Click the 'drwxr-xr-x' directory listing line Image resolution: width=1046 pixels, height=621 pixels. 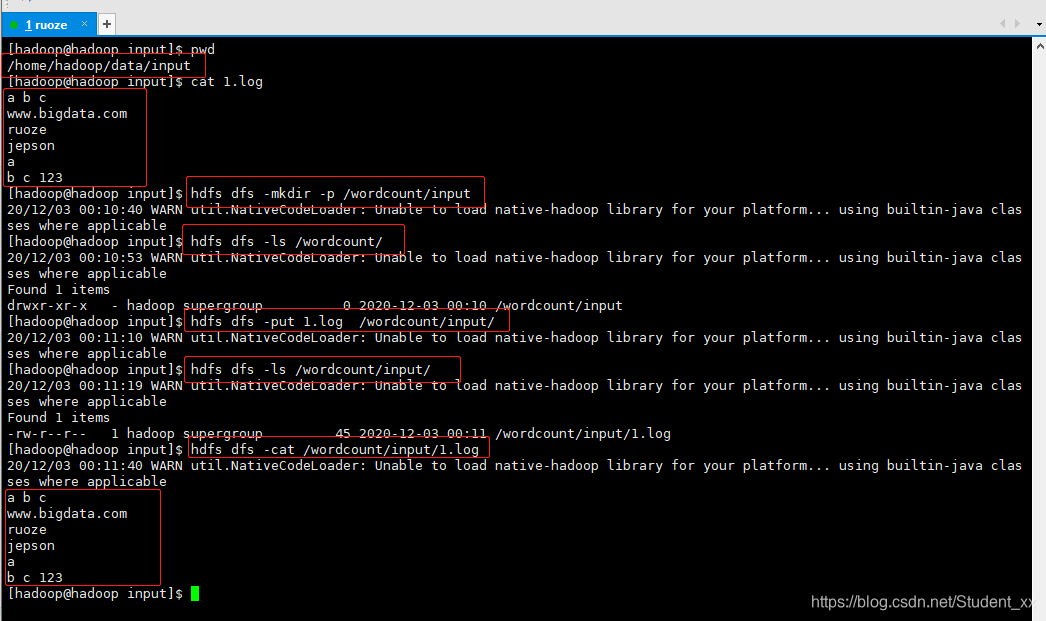click(x=315, y=305)
